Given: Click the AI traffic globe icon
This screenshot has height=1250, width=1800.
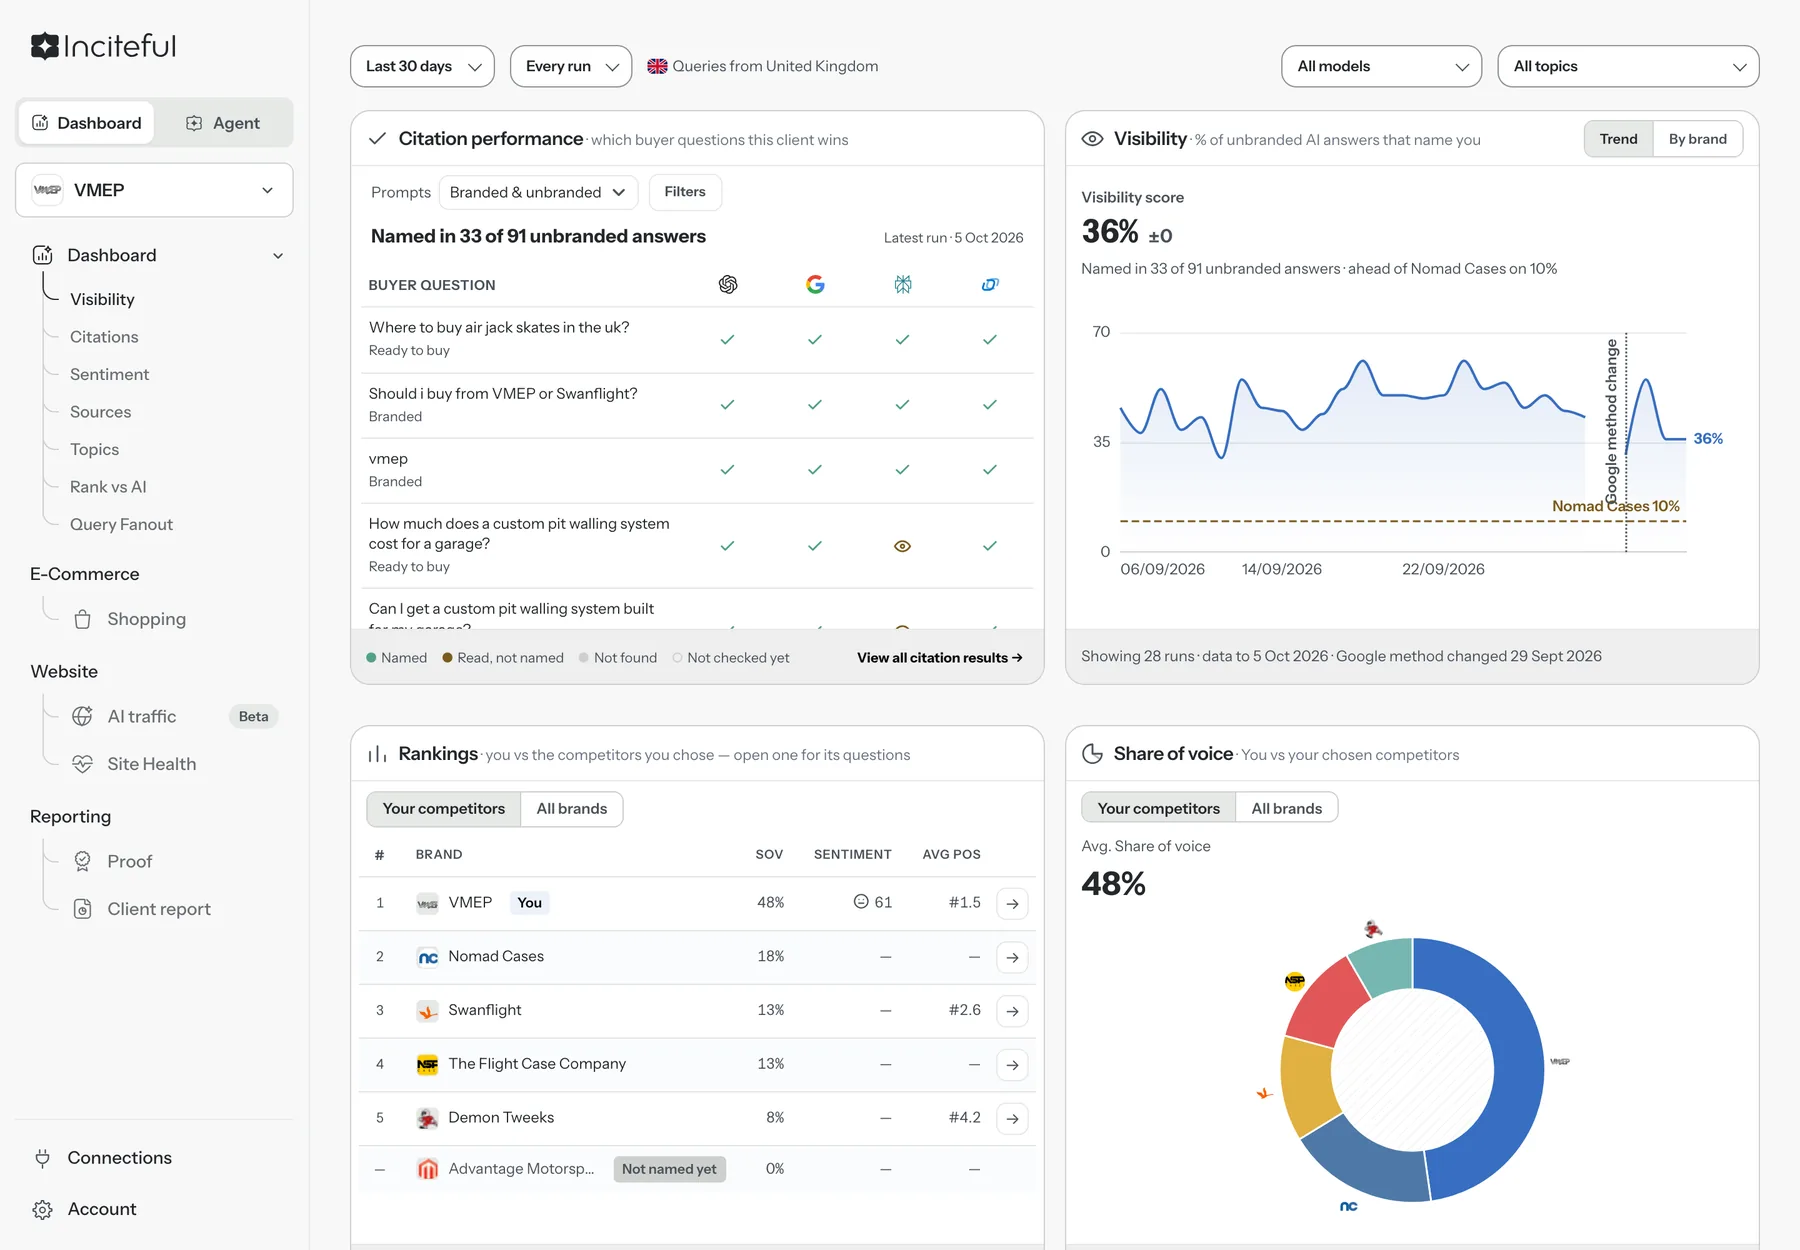Looking at the screenshot, I should coord(83,716).
